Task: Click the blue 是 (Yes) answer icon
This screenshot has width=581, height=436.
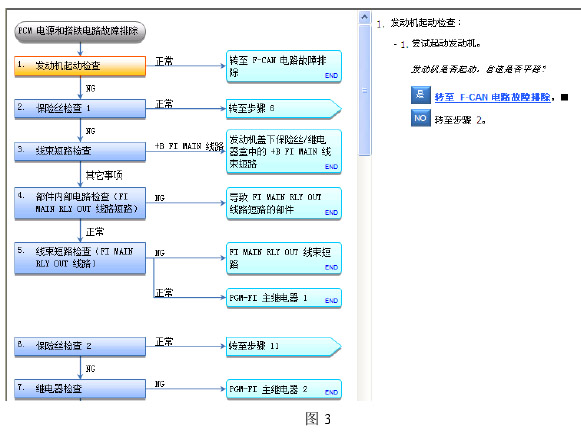Action: tap(421, 95)
